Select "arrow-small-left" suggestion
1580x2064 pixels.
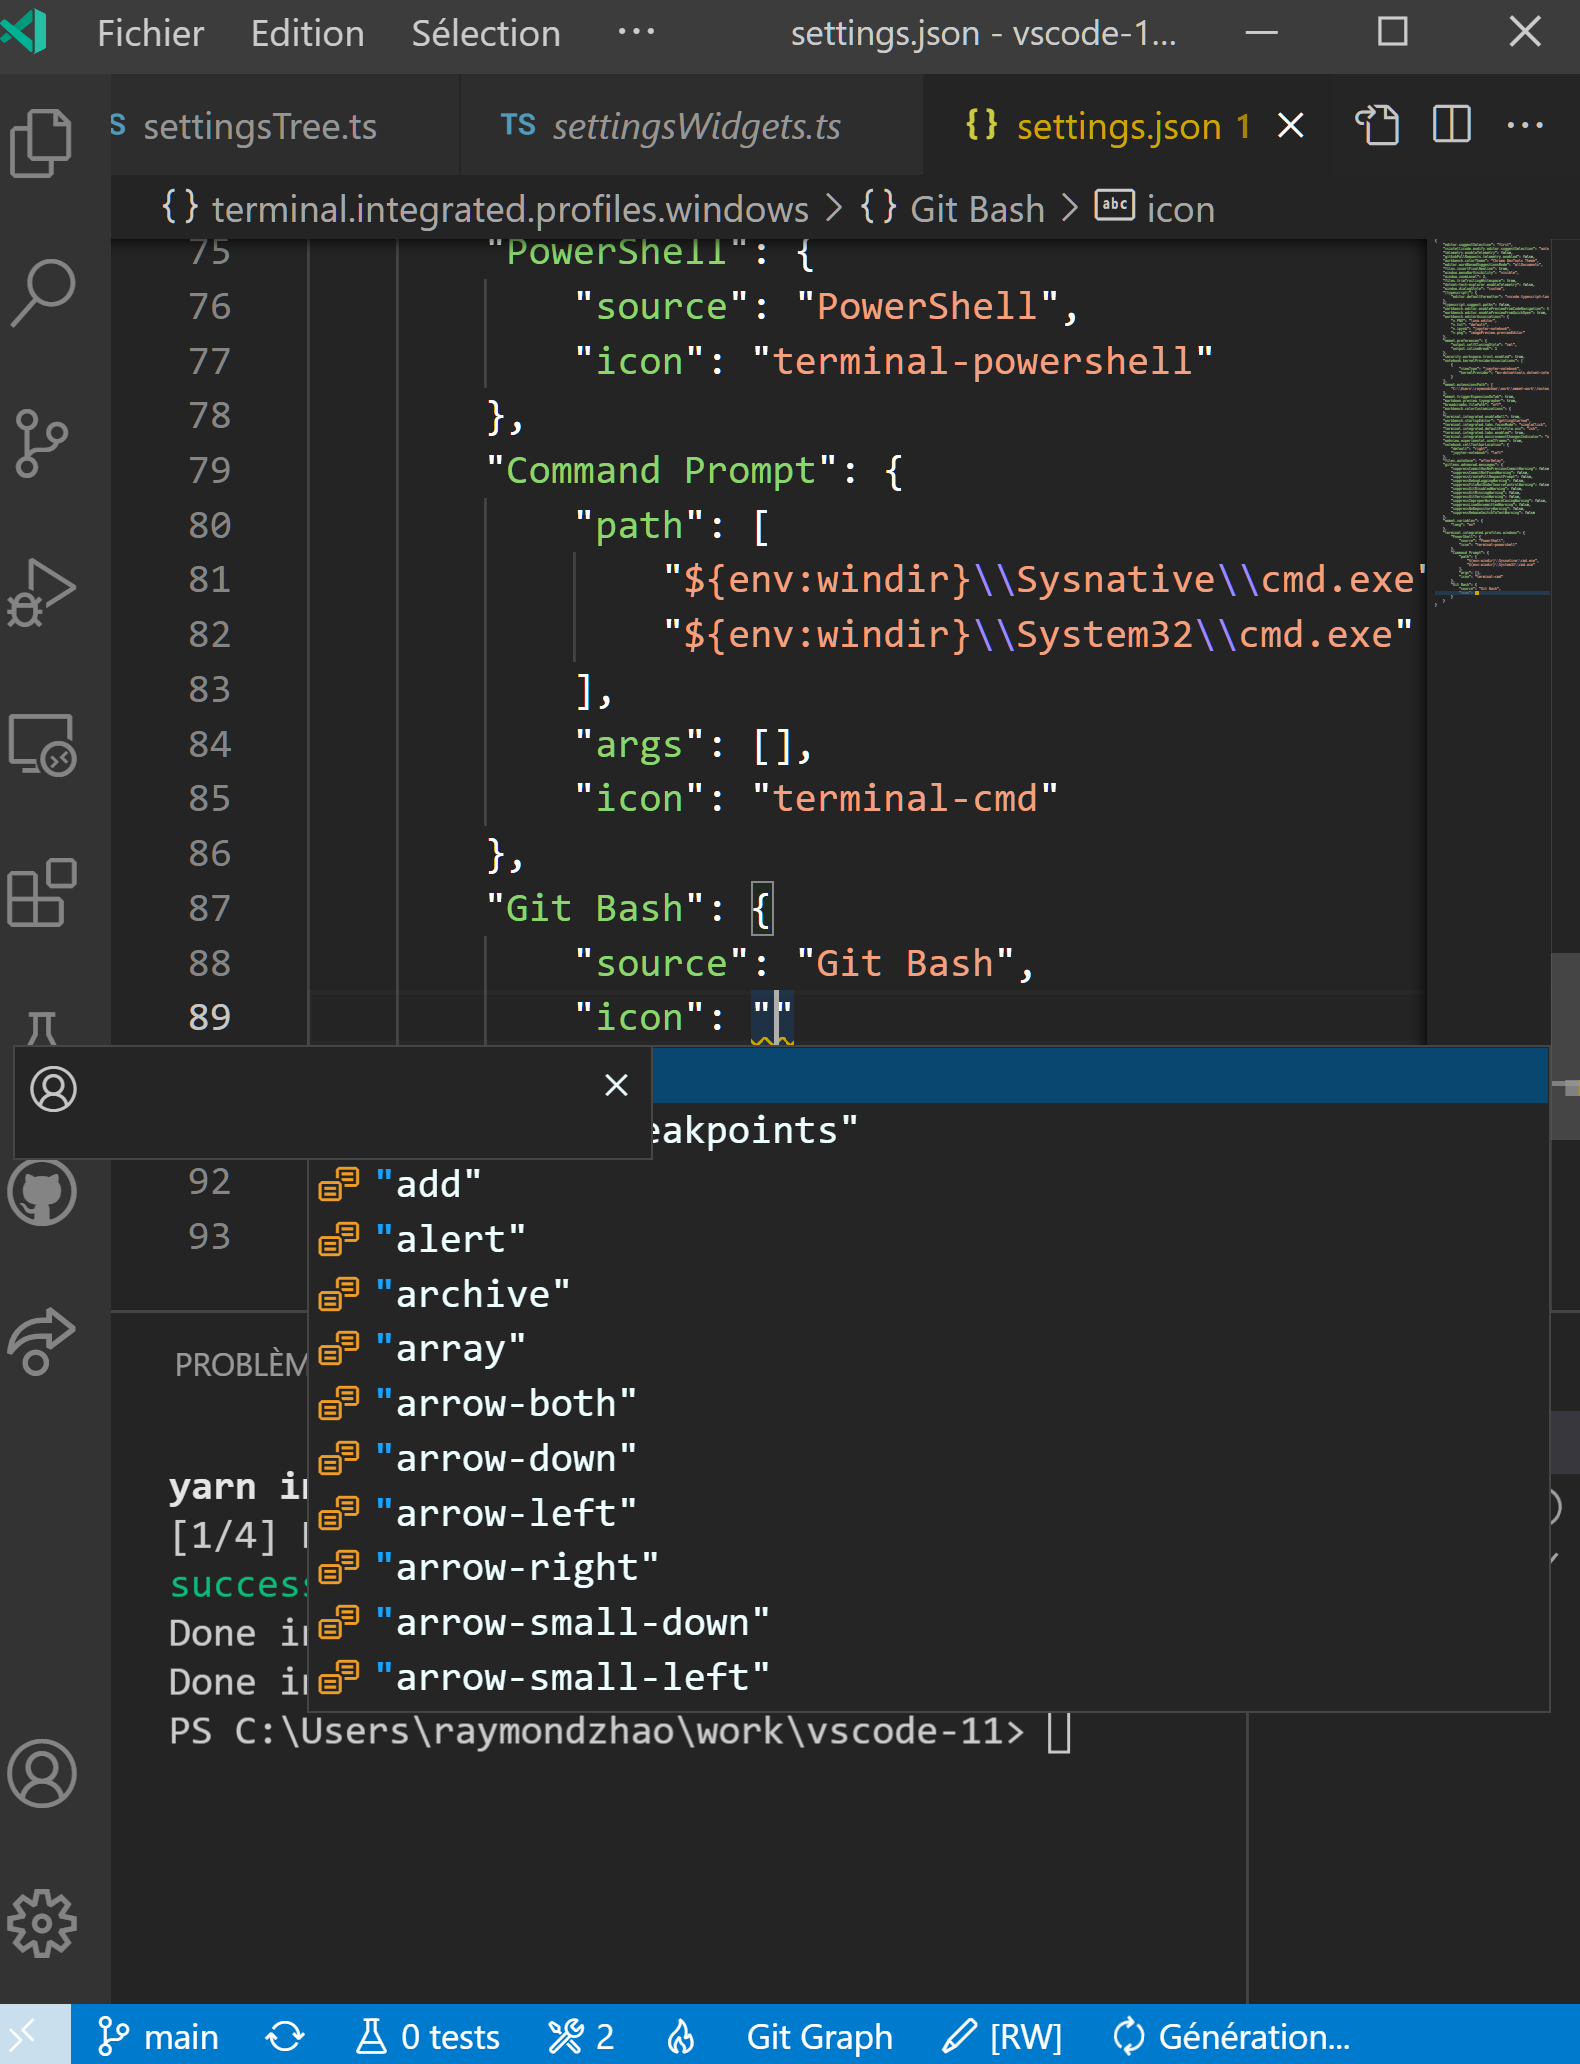pos(928,1677)
